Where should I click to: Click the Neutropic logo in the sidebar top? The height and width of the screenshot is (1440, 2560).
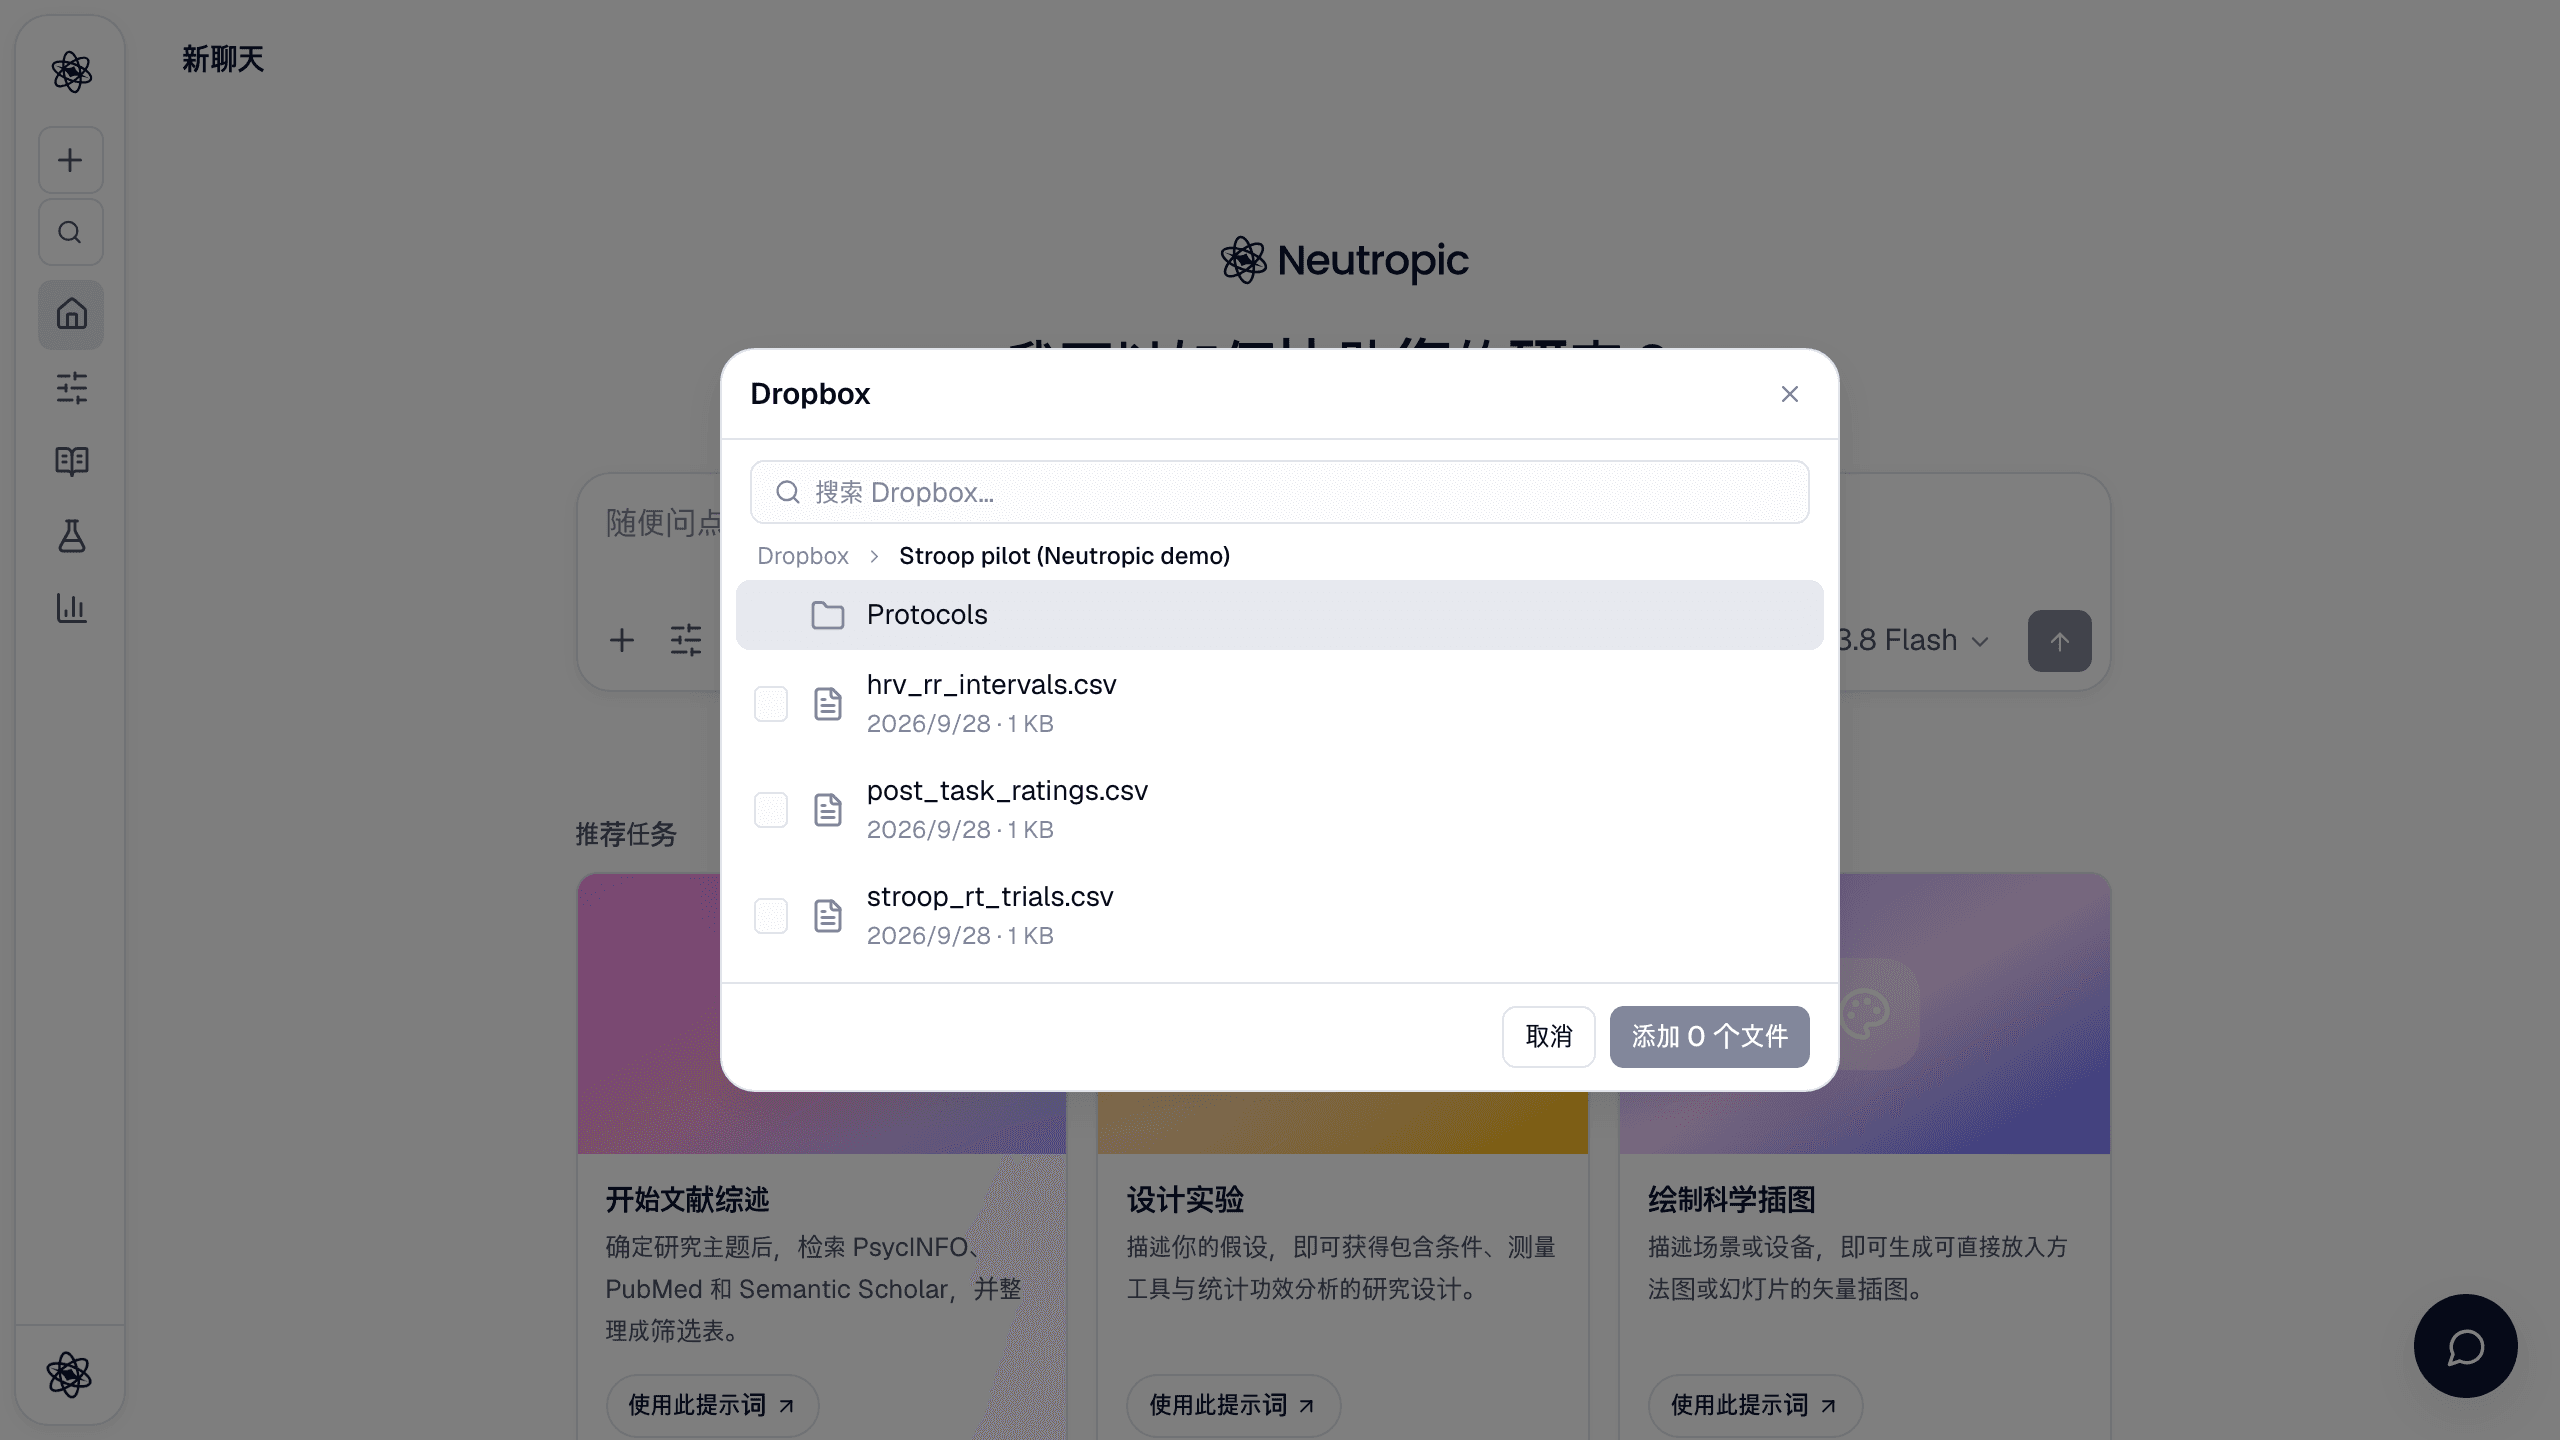71,72
